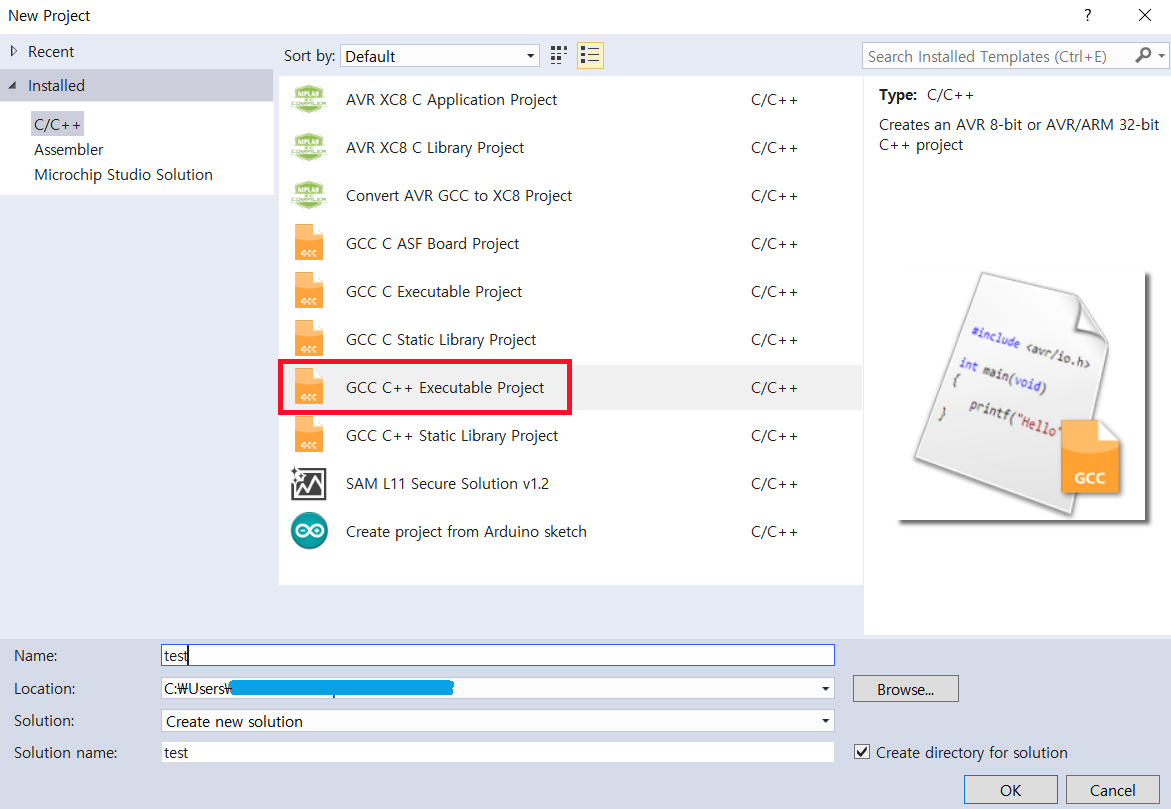The height and width of the screenshot is (809, 1171).
Task: Click the GCC C Executable Project icon
Action: point(308,291)
